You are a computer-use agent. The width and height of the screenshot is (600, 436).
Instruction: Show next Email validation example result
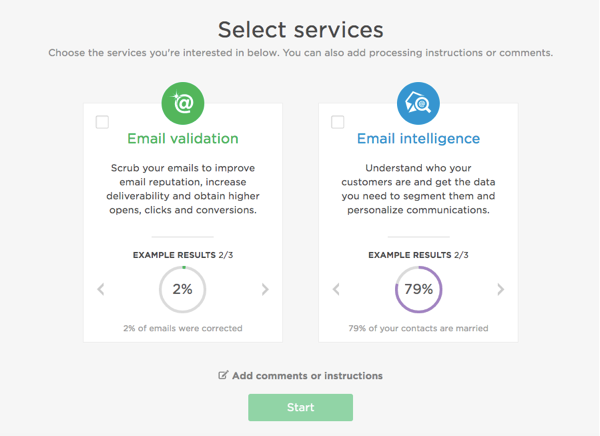(x=265, y=290)
